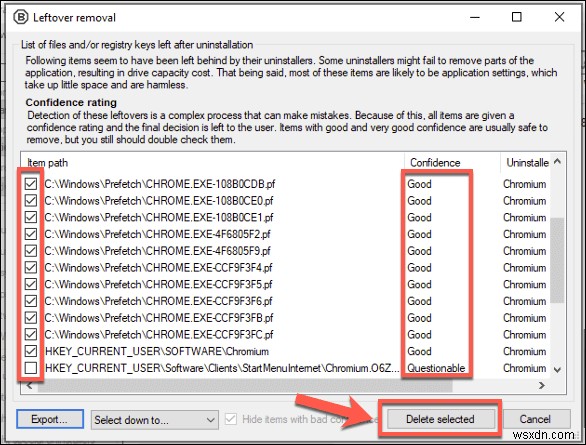Toggle checkbox for CHROME.EXE-CCF9F3F6.pf

[31, 301]
